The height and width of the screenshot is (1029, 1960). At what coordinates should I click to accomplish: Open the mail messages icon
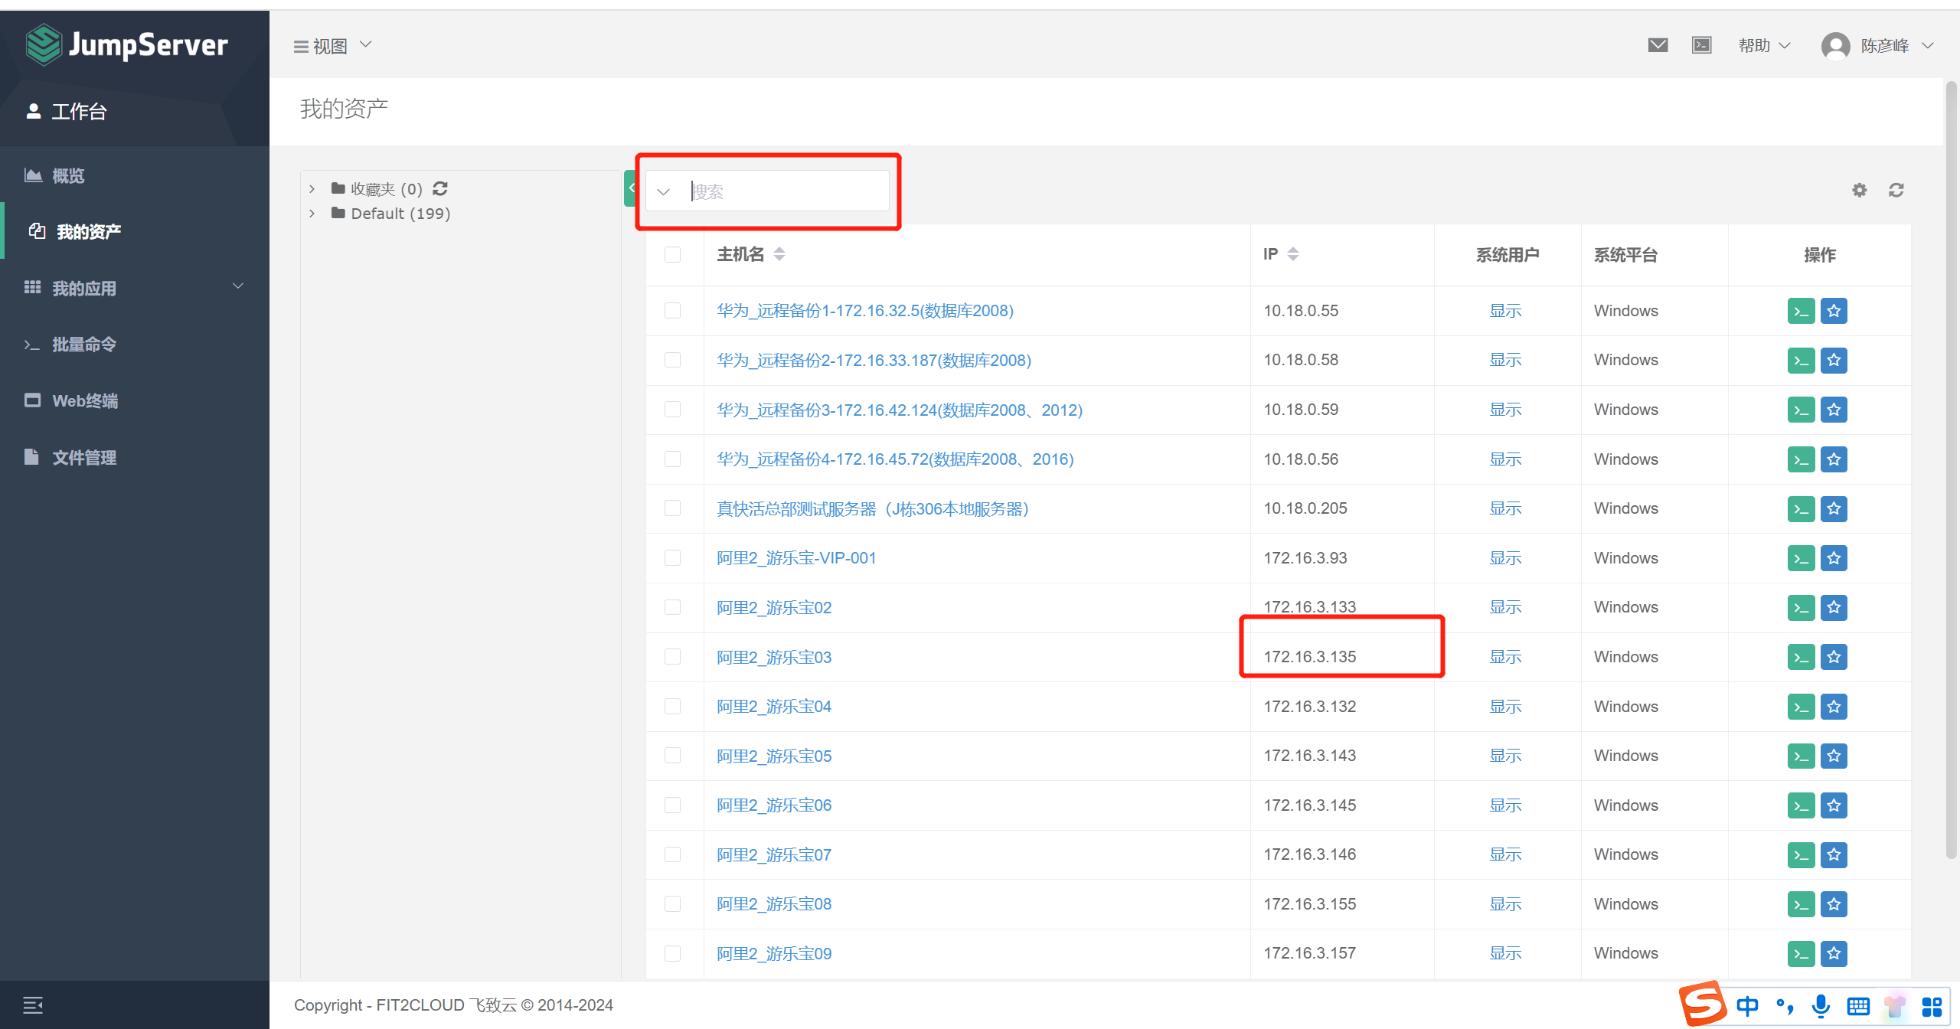click(1657, 45)
